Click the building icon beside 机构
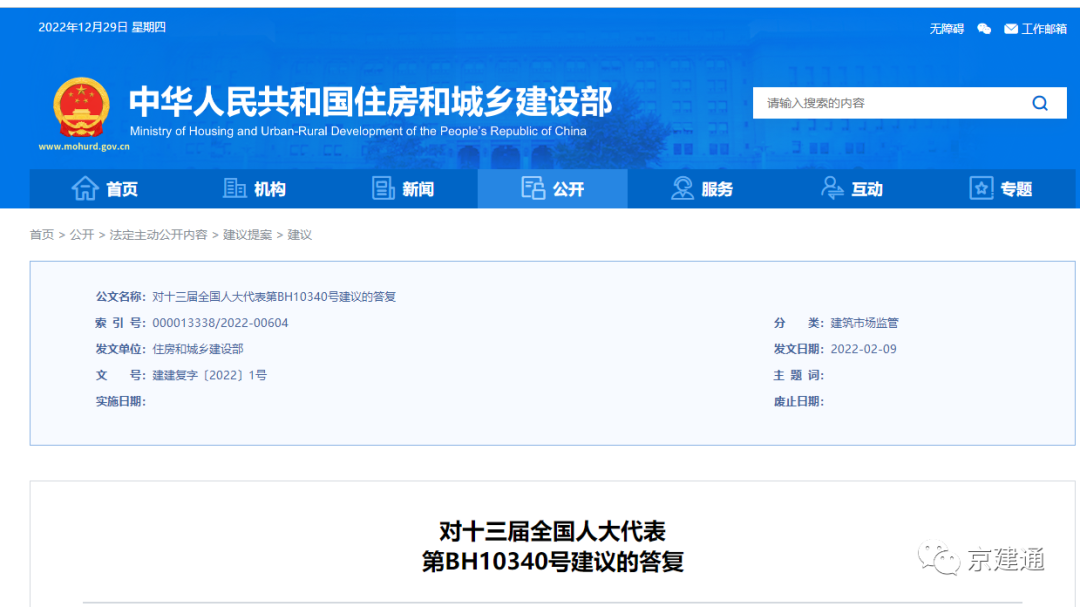Image resolution: width=1080 pixels, height=607 pixels. point(234,188)
